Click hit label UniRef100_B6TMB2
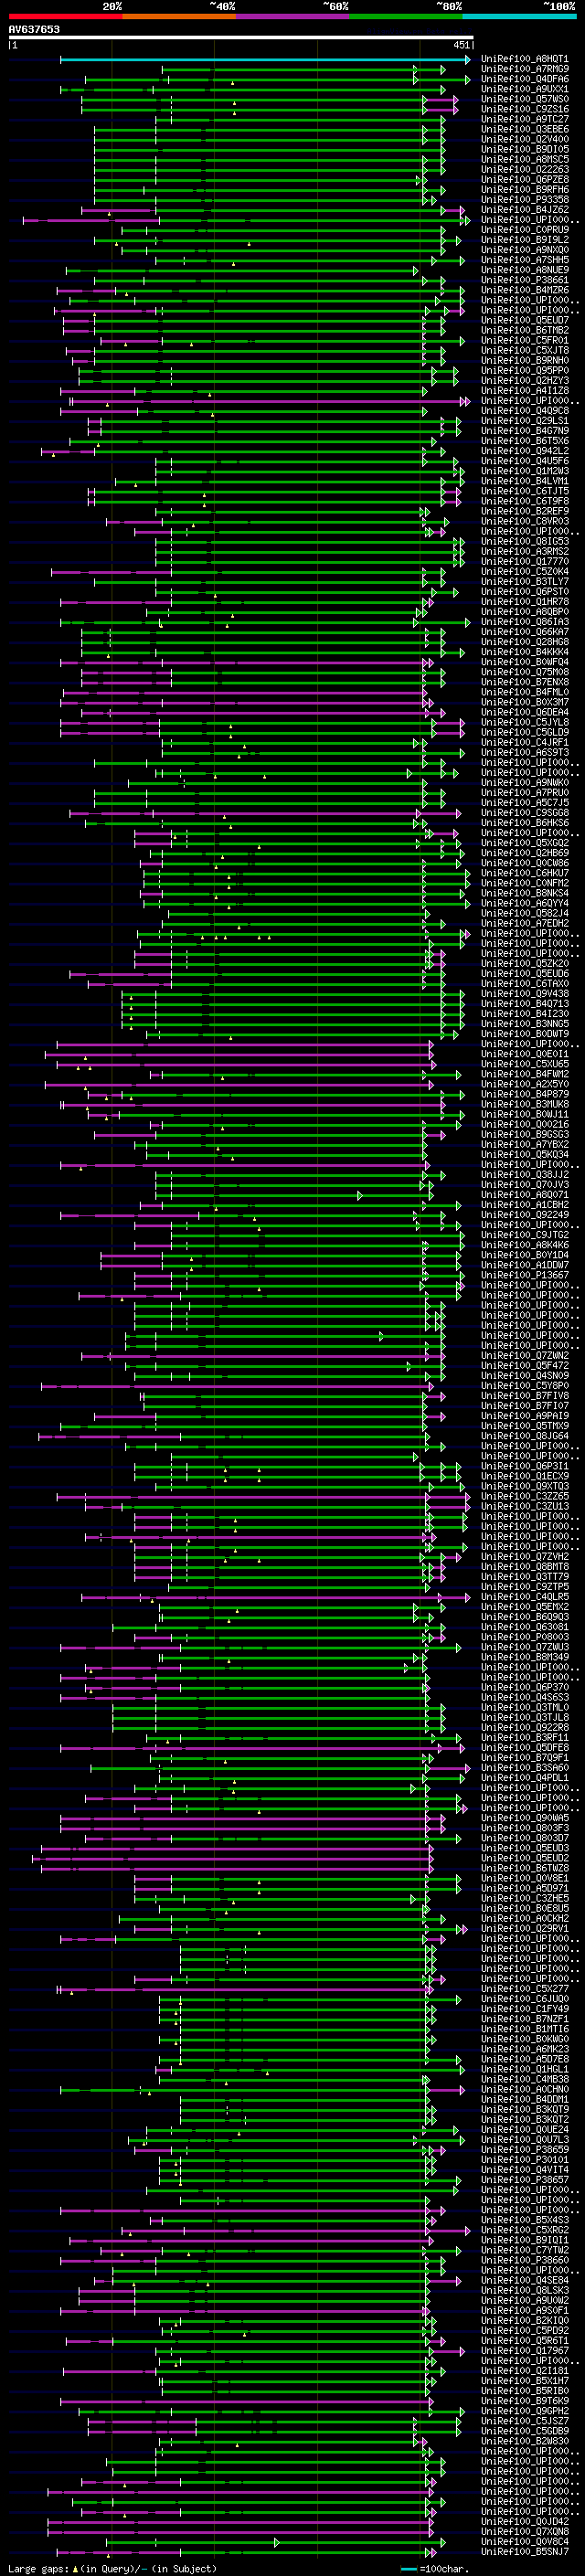 pyautogui.click(x=525, y=330)
